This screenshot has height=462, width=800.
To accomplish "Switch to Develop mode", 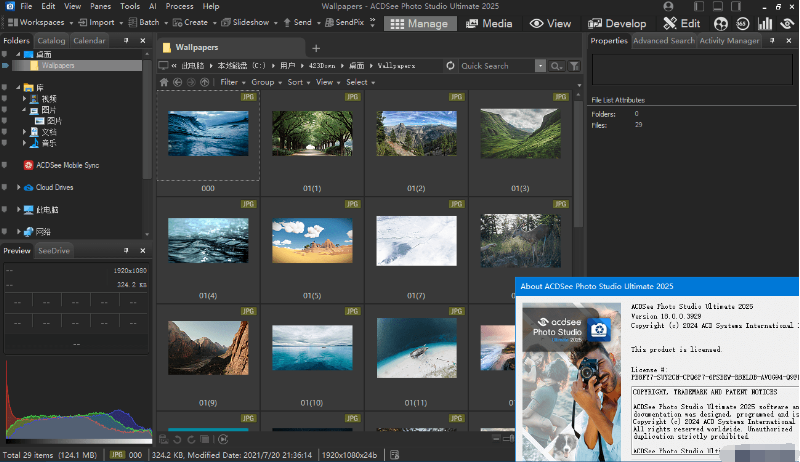I will pyautogui.click(x=617, y=23).
